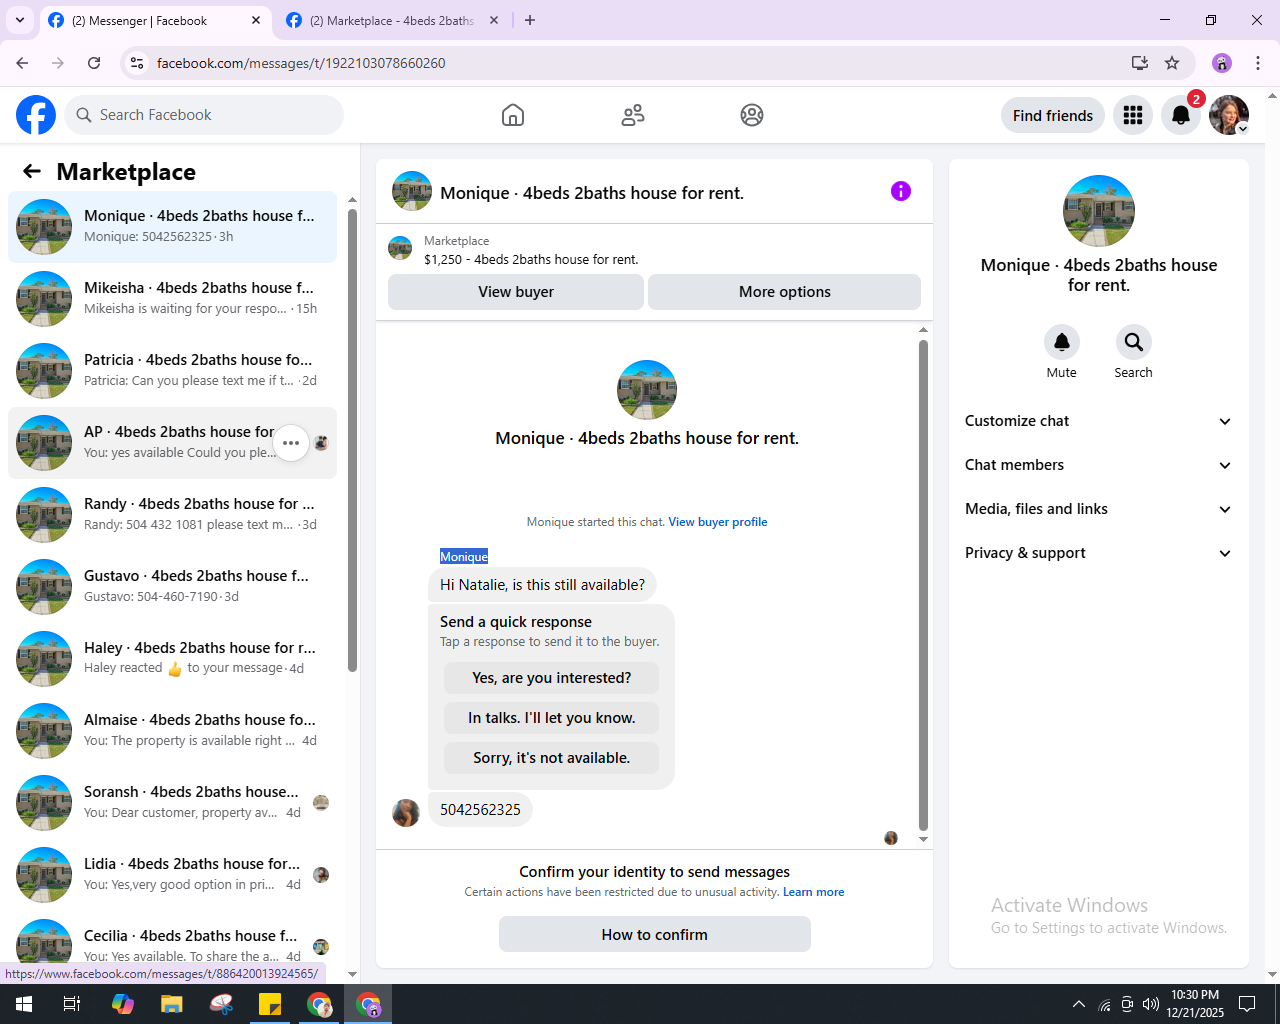Expand Privacy & support section
Image resolution: width=1280 pixels, height=1024 pixels.
1098,553
